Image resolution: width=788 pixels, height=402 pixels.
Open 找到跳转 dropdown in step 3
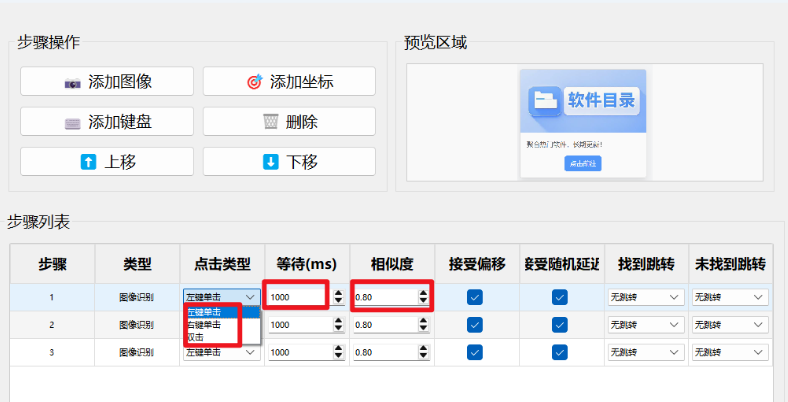(646, 352)
